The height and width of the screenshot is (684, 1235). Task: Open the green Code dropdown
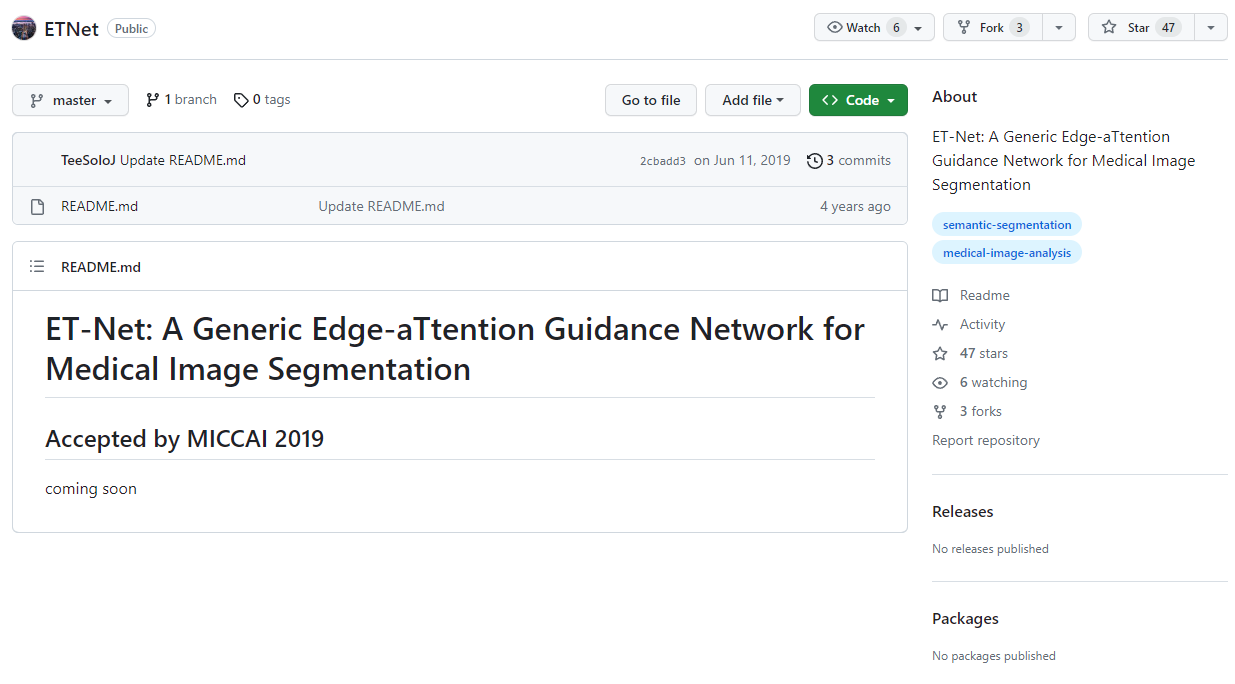(858, 100)
